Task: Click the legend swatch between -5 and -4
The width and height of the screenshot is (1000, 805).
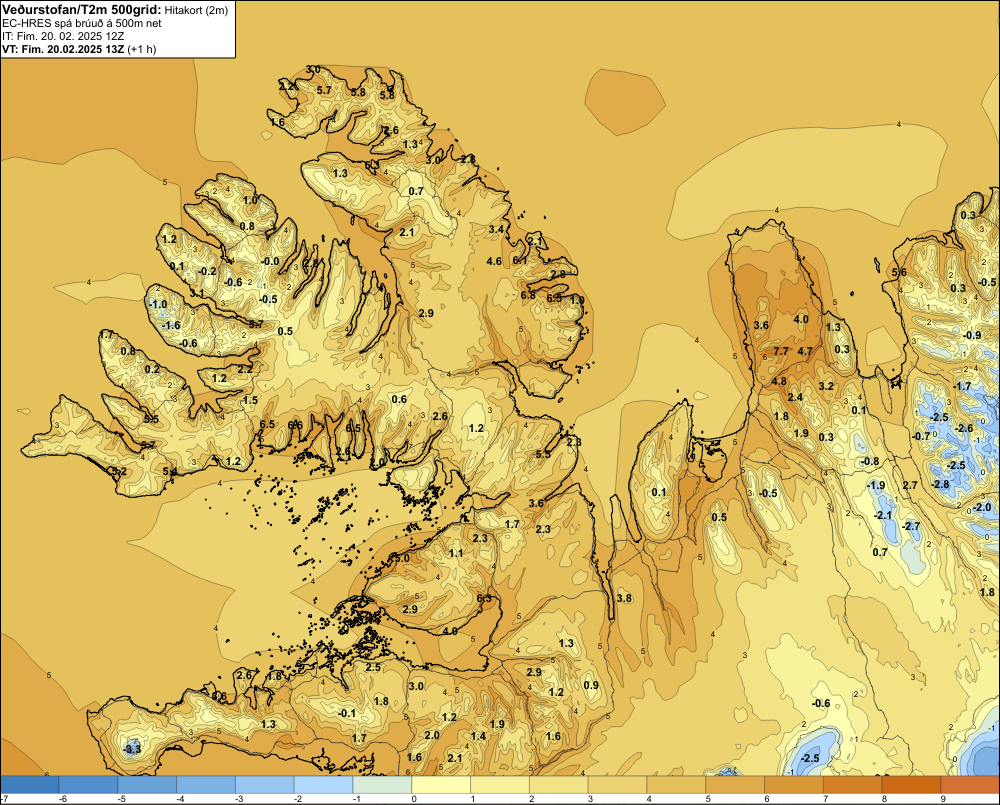Action: pyautogui.click(x=147, y=785)
